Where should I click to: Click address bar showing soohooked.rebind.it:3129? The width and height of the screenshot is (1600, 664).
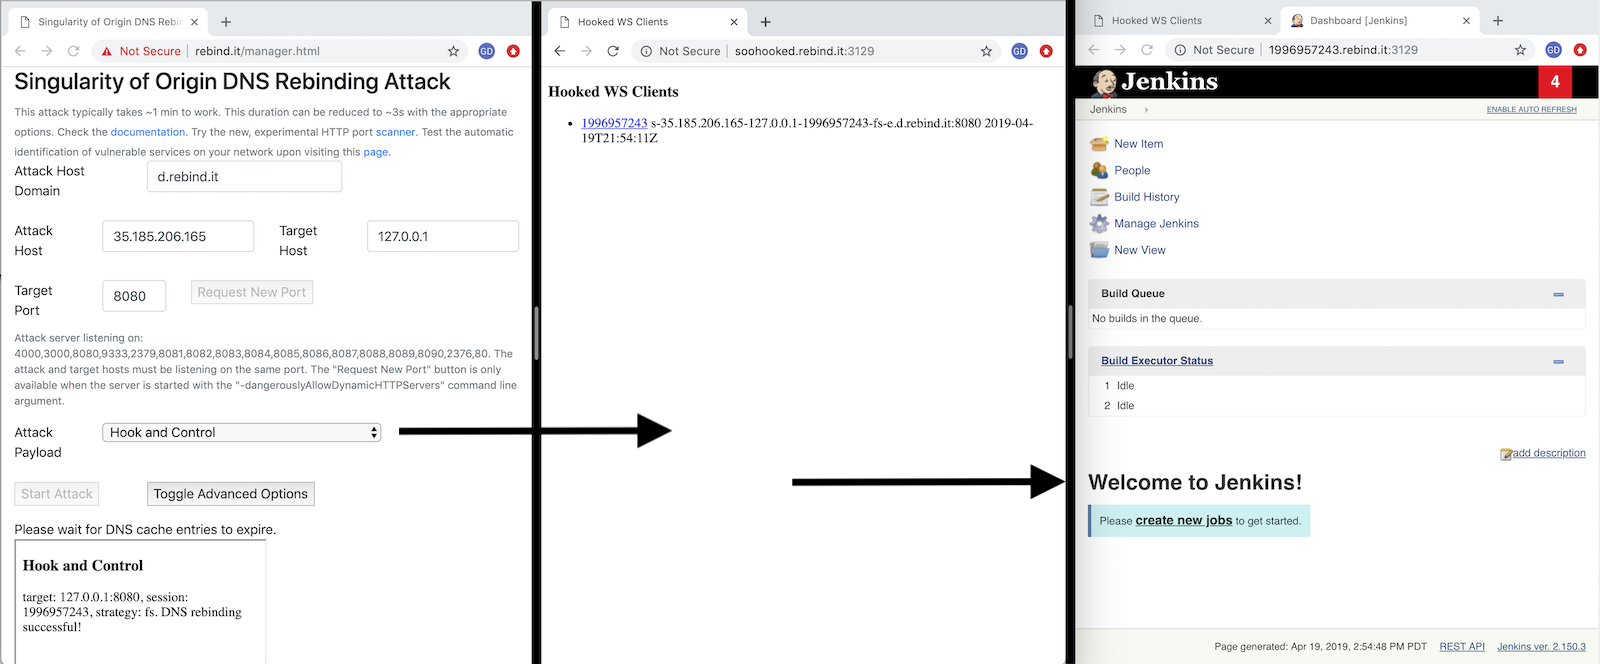pyautogui.click(x=817, y=51)
